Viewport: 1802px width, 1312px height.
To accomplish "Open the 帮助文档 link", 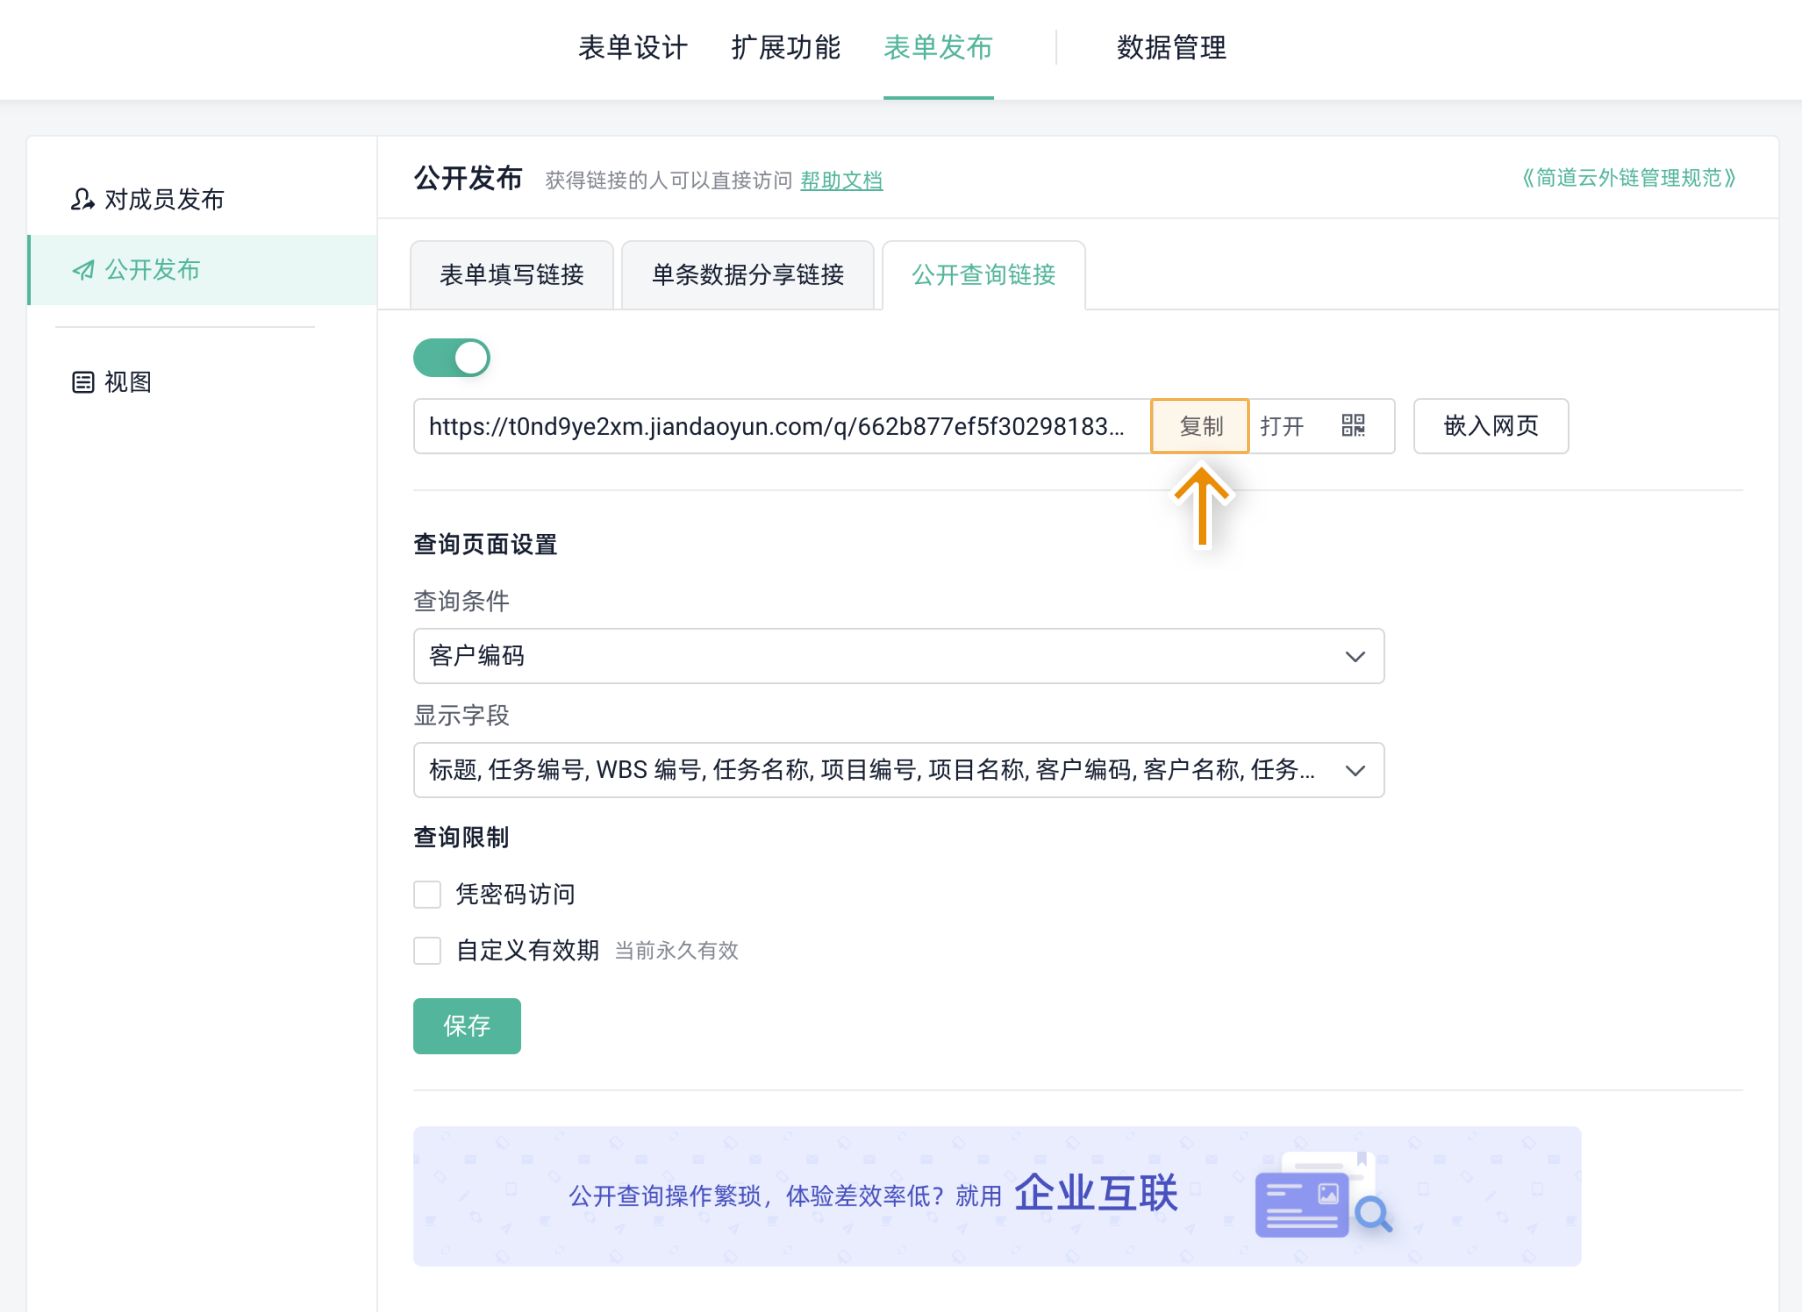I will tap(842, 181).
